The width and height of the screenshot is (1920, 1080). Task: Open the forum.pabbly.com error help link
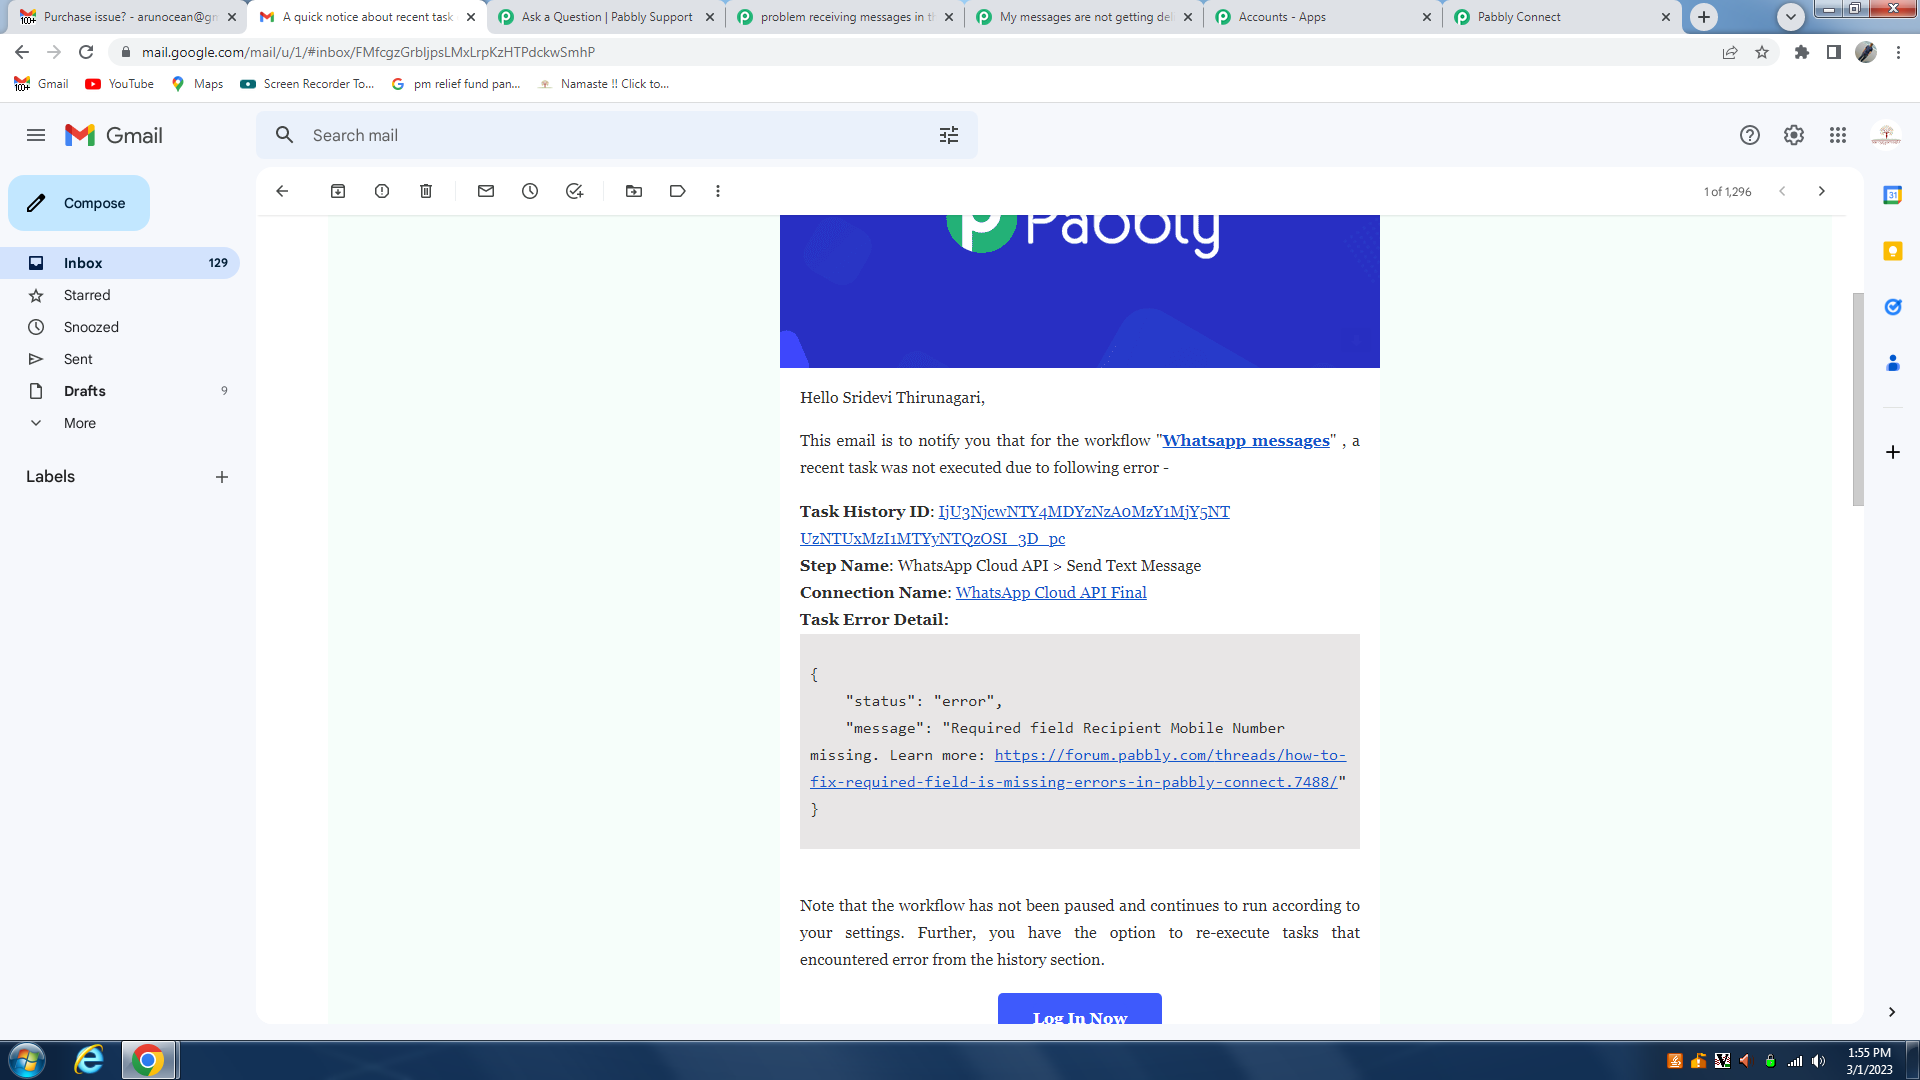[x=1078, y=769]
